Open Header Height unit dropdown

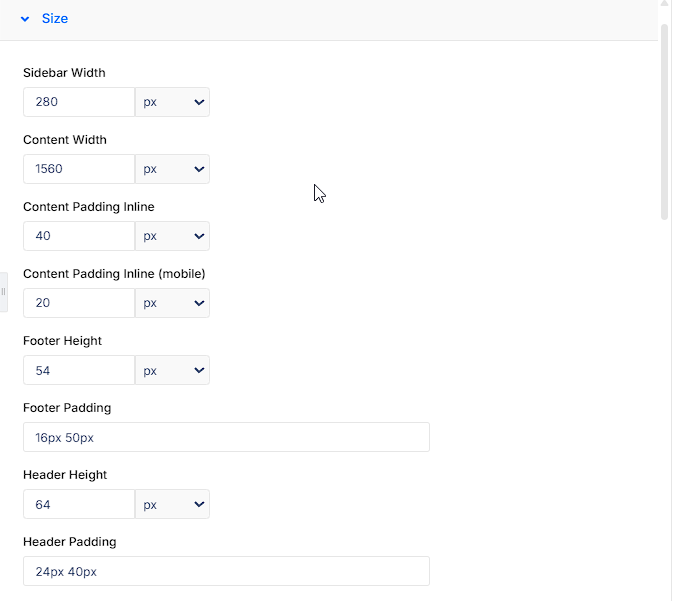click(x=172, y=504)
